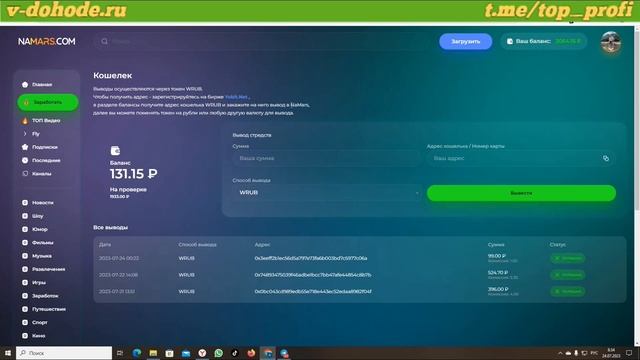Open the WRUB withdrawal method dropdown
The height and width of the screenshot is (360, 640).
tap(327, 193)
